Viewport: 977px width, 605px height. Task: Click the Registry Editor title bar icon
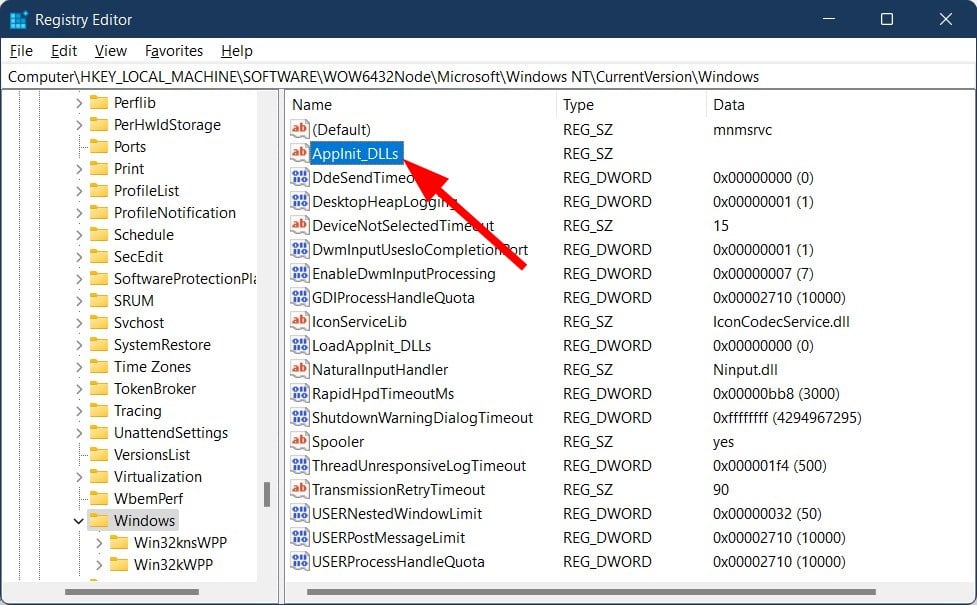pos(18,19)
